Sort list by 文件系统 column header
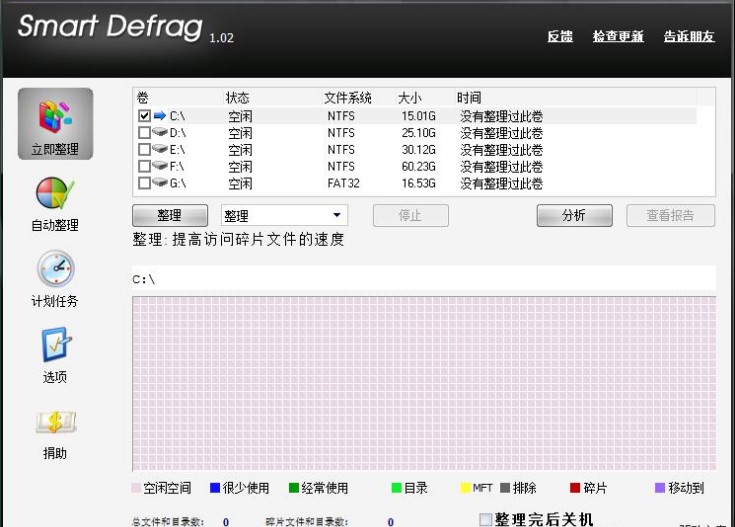 pyautogui.click(x=347, y=98)
